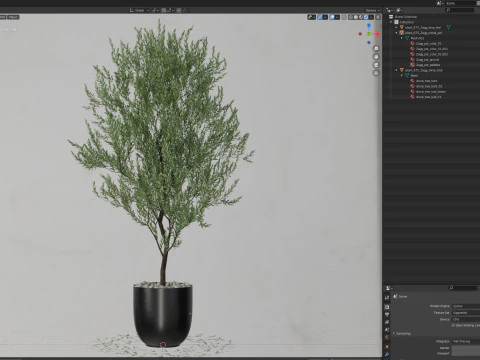Collapse the Mesh.001 expander in outliner
480x360 pixels.
[x=402, y=38]
